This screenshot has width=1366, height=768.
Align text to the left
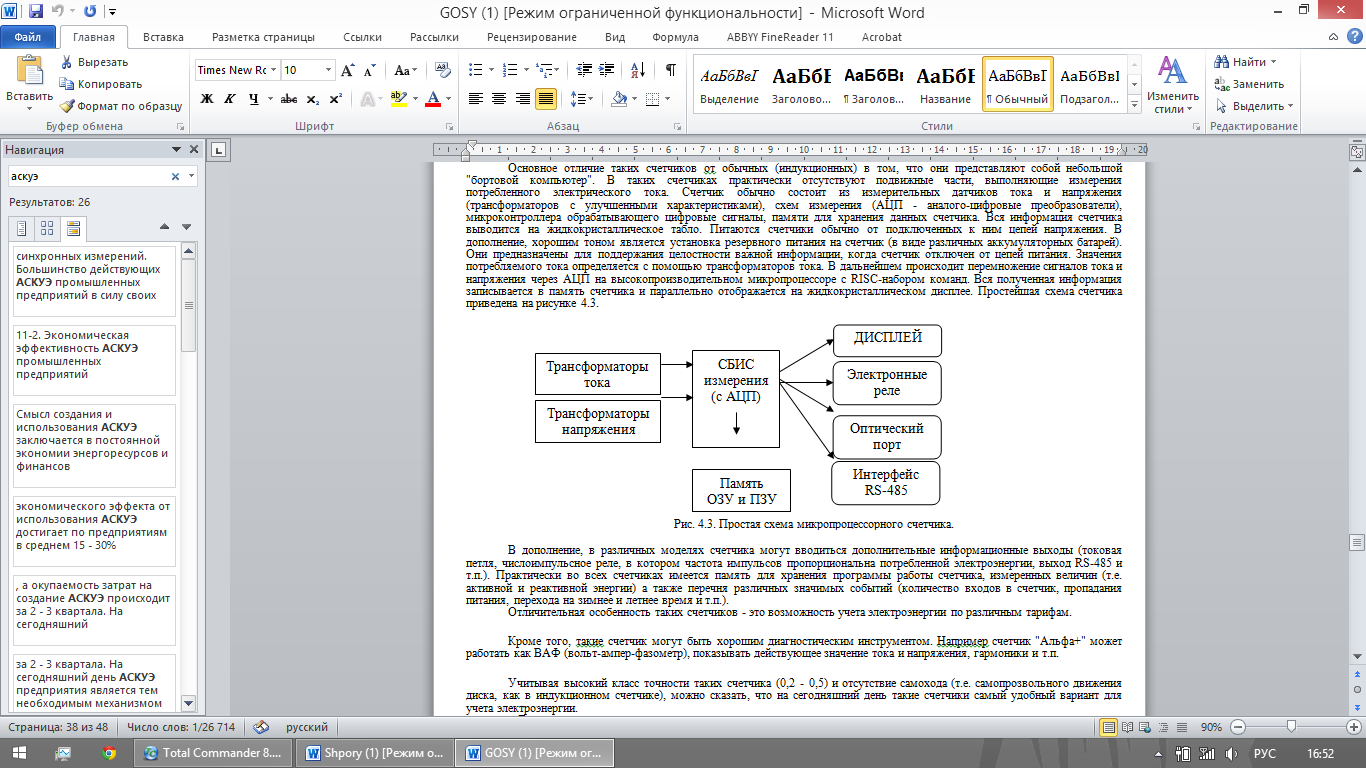(x=475, y=99)
